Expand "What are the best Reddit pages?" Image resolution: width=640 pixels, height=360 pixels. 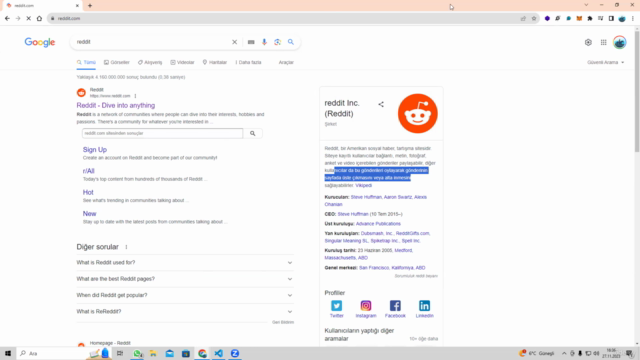click(x=185, y=279)
